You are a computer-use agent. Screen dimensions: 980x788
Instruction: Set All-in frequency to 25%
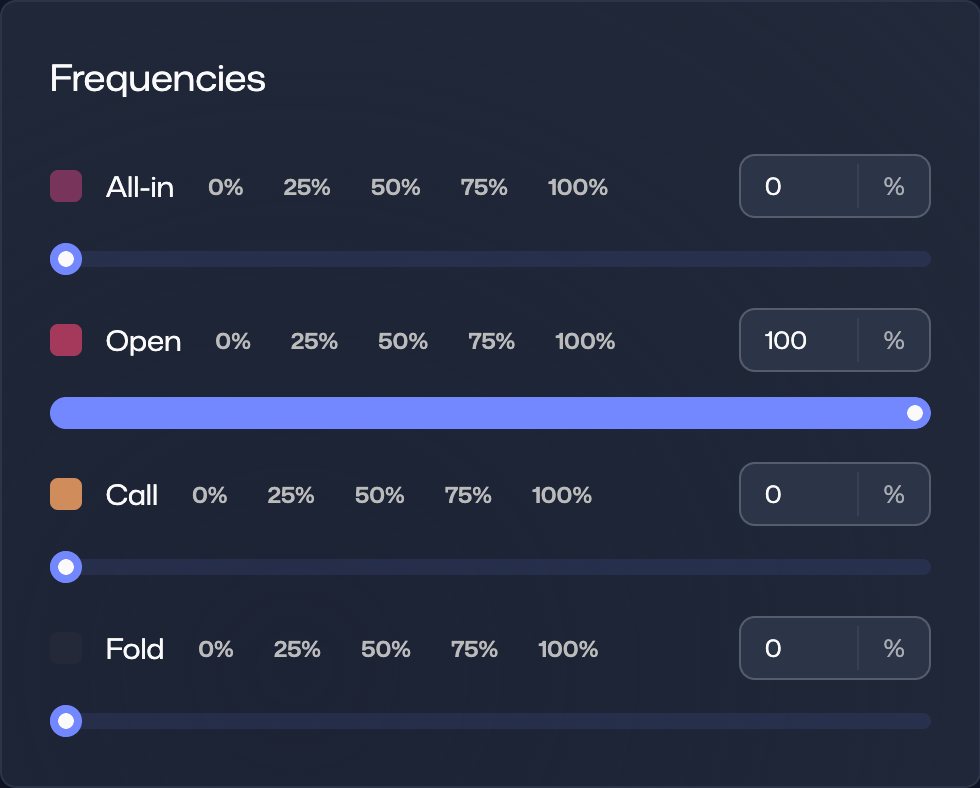(306, 187)
